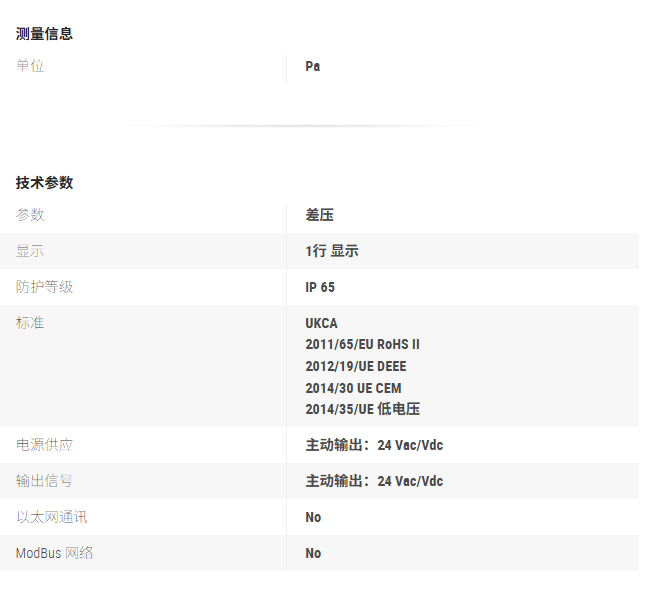Click the 以太网通讯 row label
656x596 pixels.
pos(51,517)
